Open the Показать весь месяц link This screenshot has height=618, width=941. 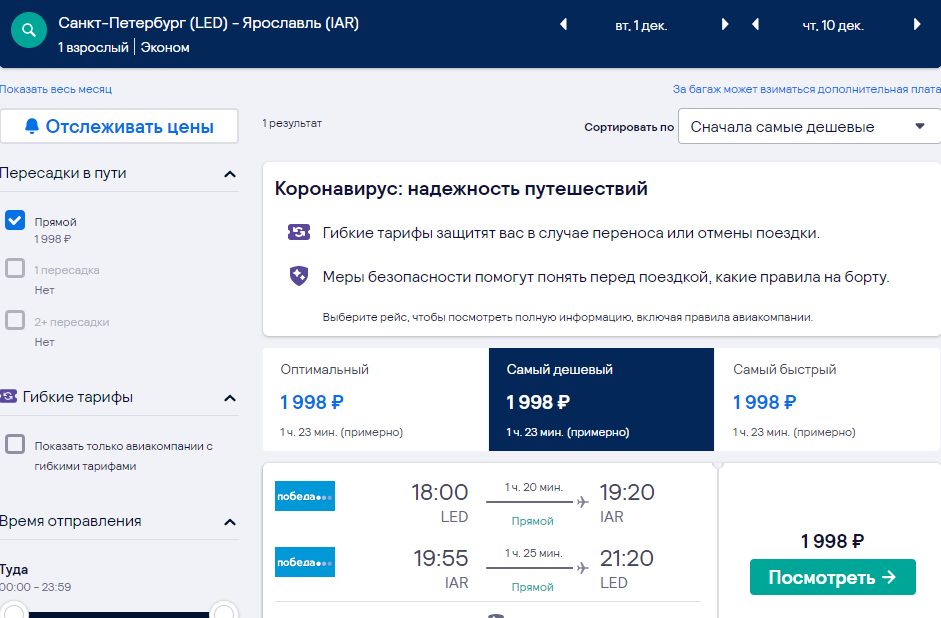pos(56,89)
